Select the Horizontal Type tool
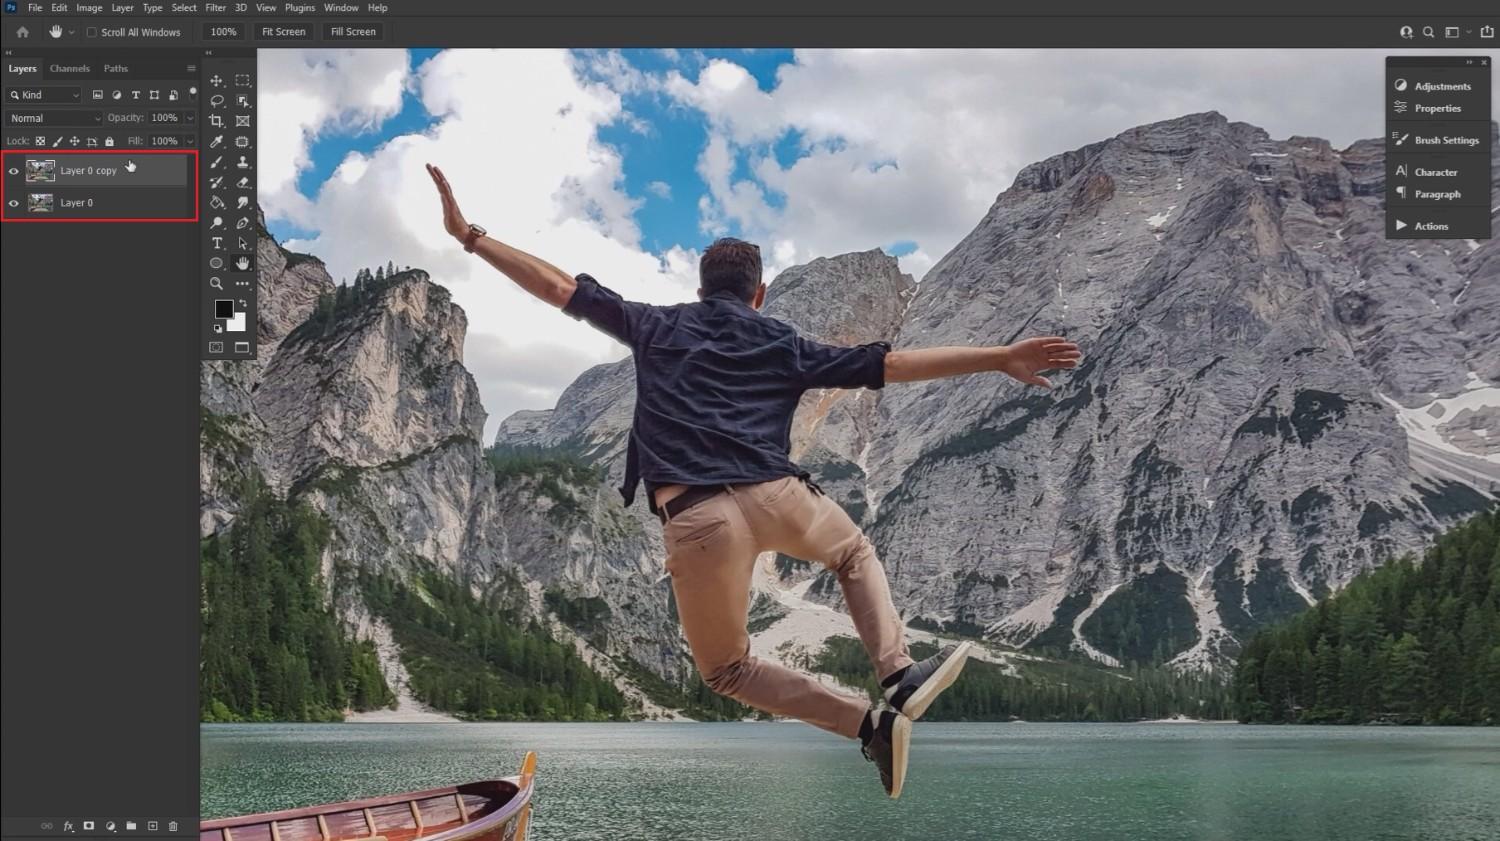Screen dimensions: 1500x841 [216, 243]
